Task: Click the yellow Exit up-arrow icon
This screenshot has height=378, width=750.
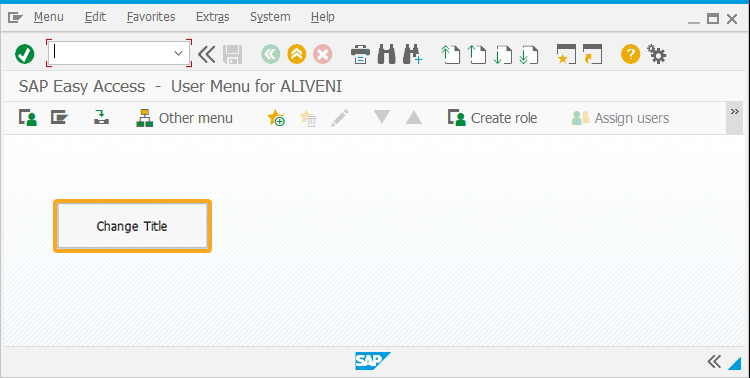Action: 297,54
